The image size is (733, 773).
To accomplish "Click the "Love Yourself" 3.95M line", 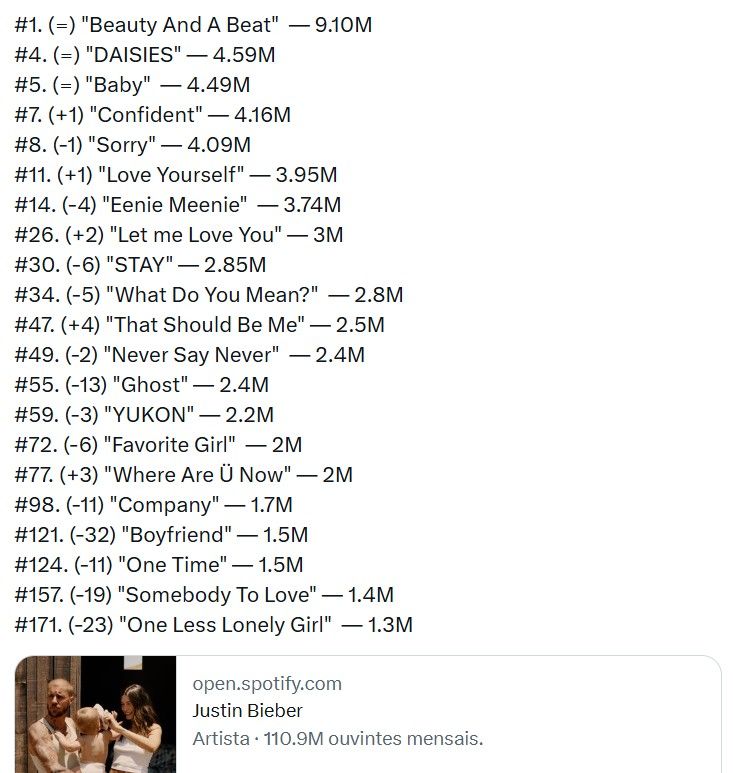I will (176, 175).
